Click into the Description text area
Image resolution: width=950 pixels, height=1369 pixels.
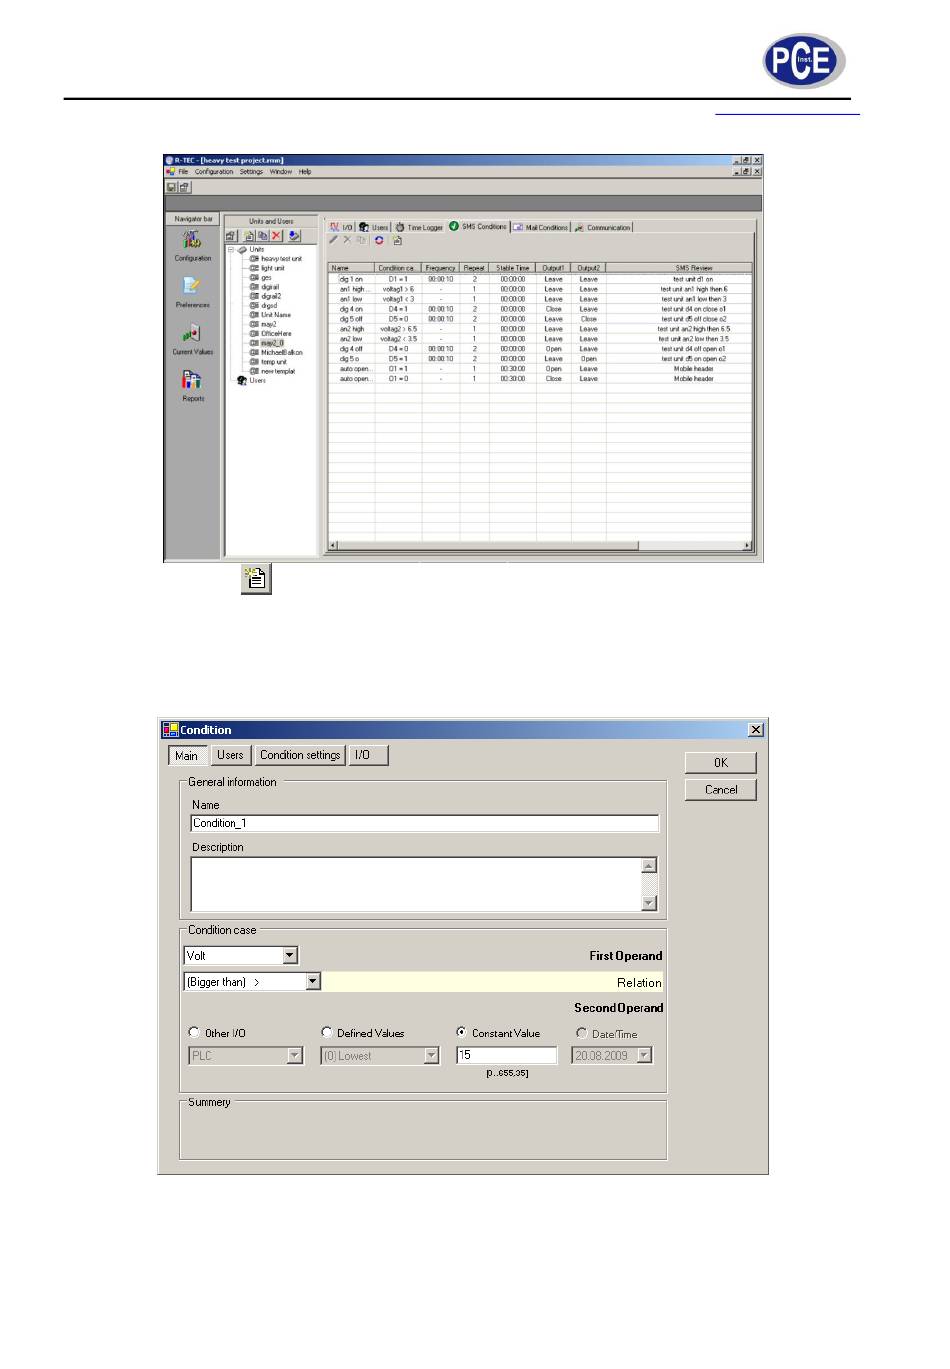[416, 884]
